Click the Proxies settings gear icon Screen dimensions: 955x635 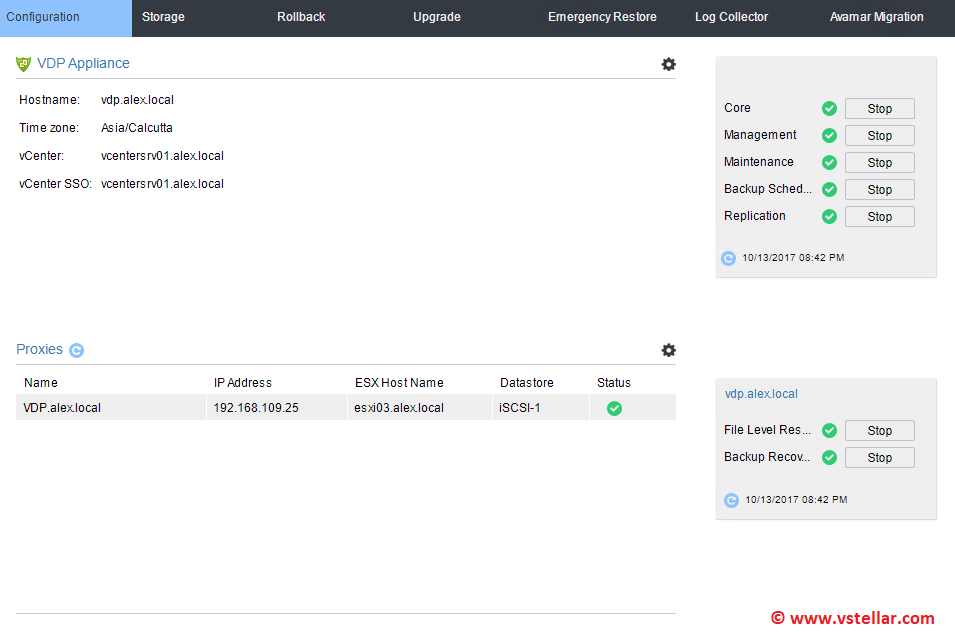click(x=668, y=350)
